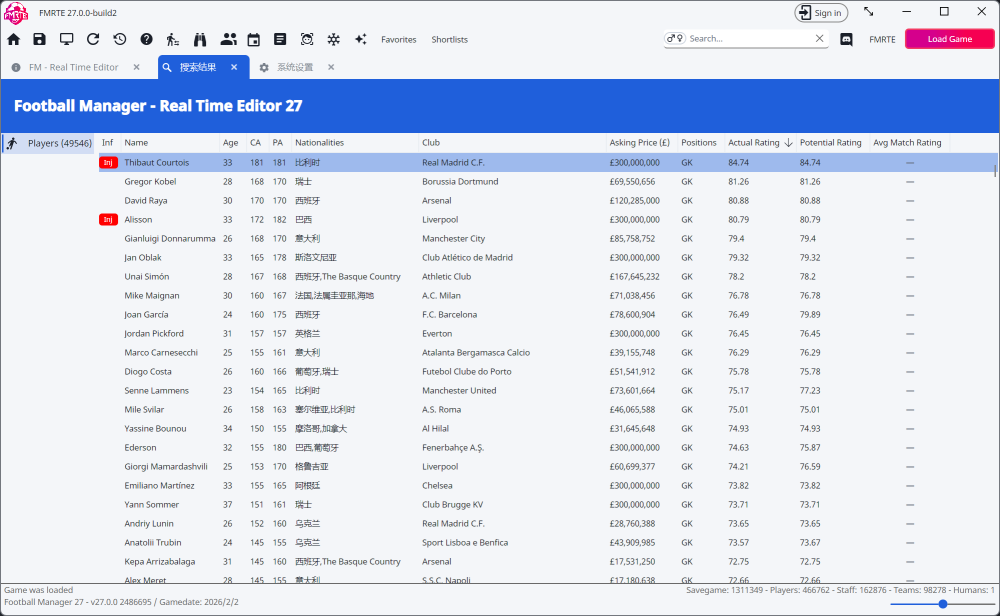Close the FM - Real Time Editor tab
The height and width of the screenshot is (616, 1000).
(136, 67)
